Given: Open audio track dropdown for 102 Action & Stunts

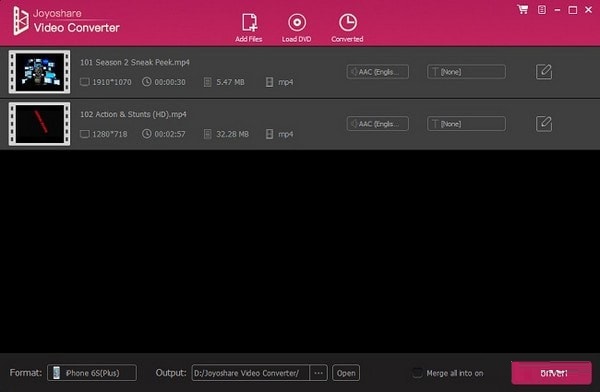Looking at the screenshot, I should 378,124.
